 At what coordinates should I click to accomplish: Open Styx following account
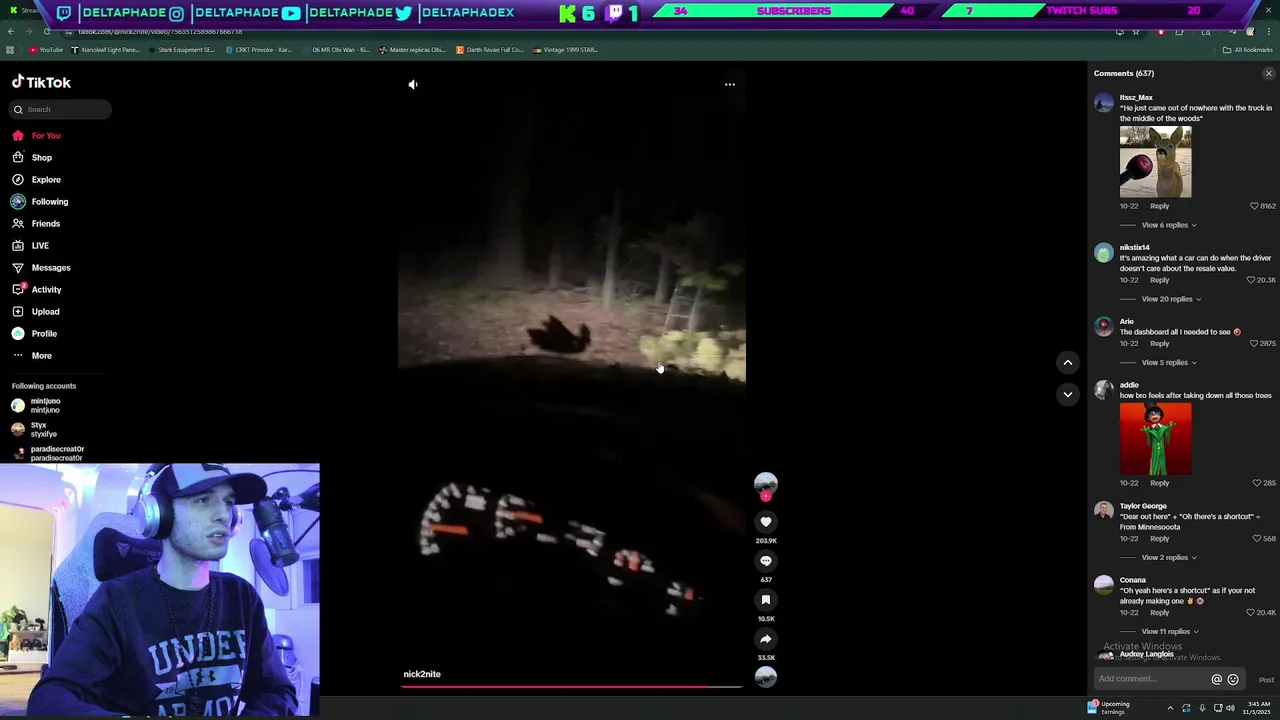34,429
